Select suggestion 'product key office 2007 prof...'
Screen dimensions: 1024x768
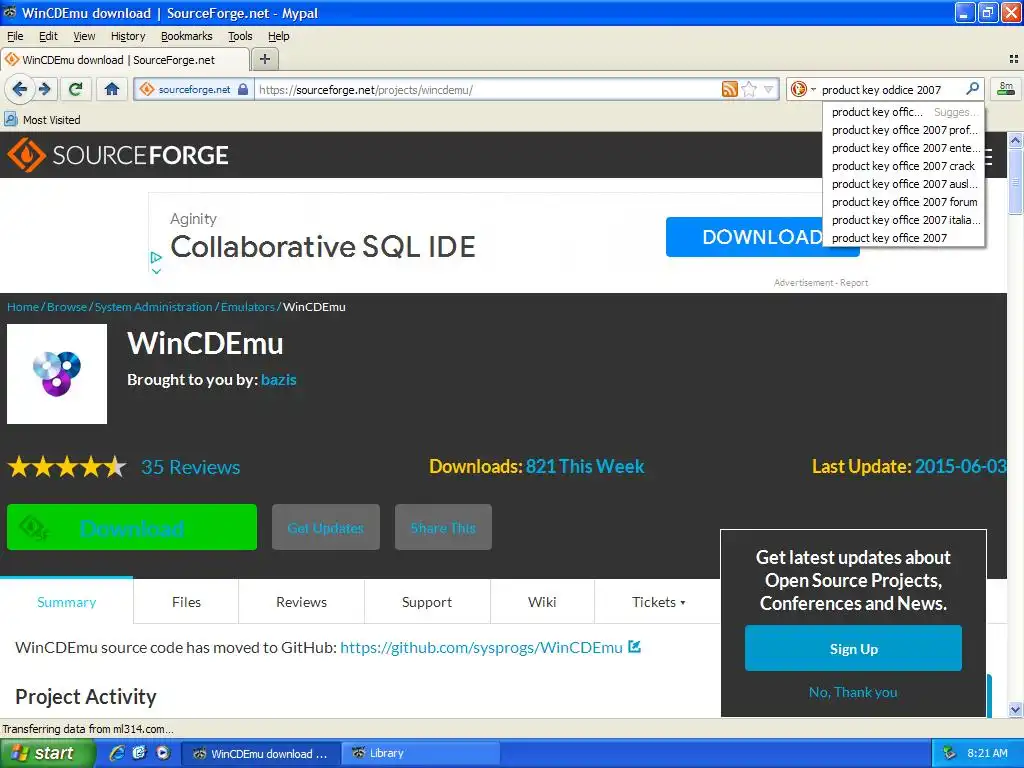903,130
